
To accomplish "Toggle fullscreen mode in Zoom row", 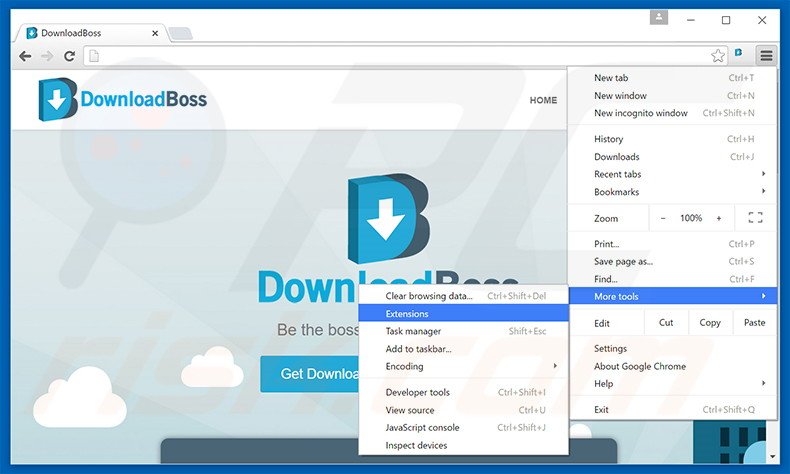I will [x=755, y=218].
